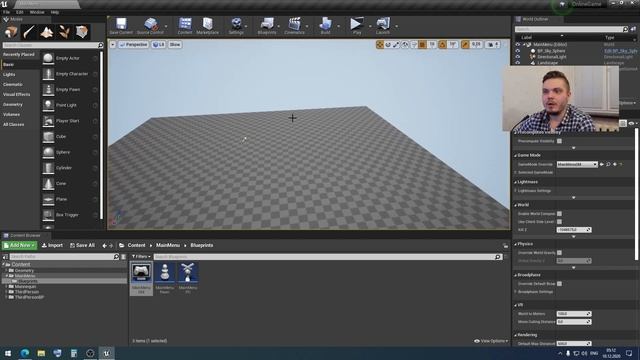The width and height of the screenshot is (640, 360).
Task: Click the Perspective viewport button
Action: coord(133,44)
